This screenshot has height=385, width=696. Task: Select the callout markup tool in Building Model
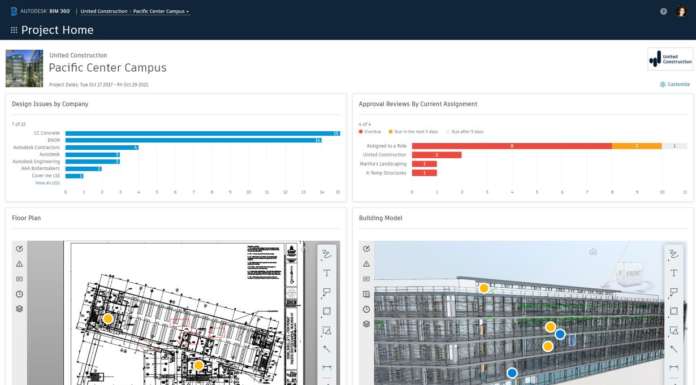click(x=674, y=292)
